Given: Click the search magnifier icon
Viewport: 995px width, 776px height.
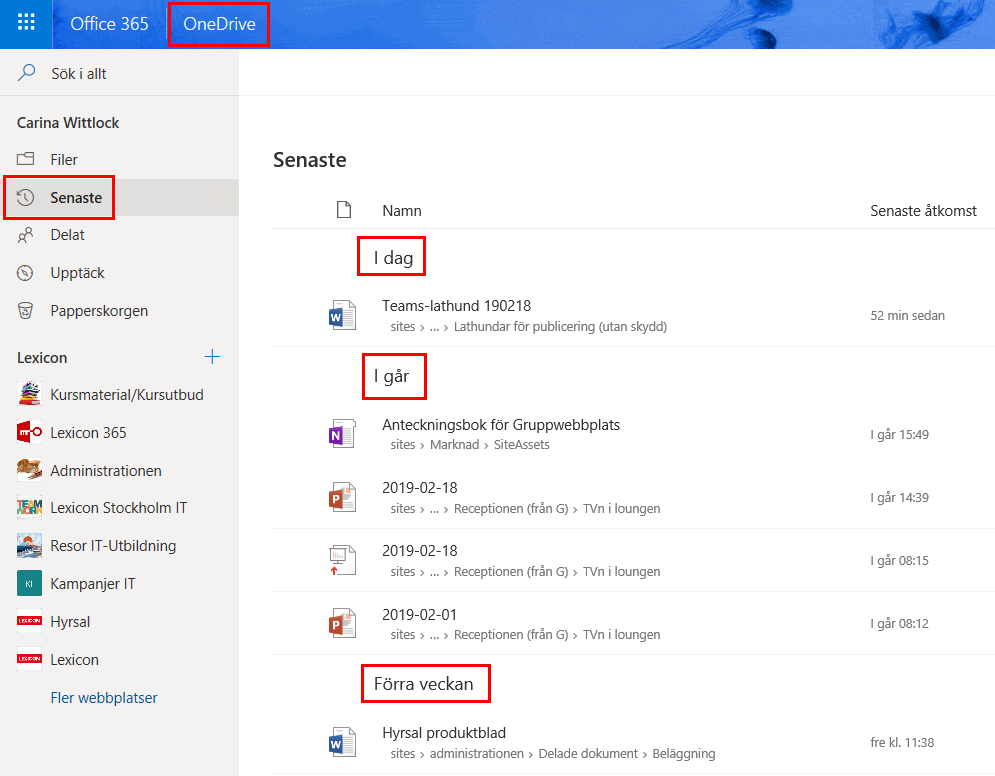Looking at the screenshot, I should 26,72.
